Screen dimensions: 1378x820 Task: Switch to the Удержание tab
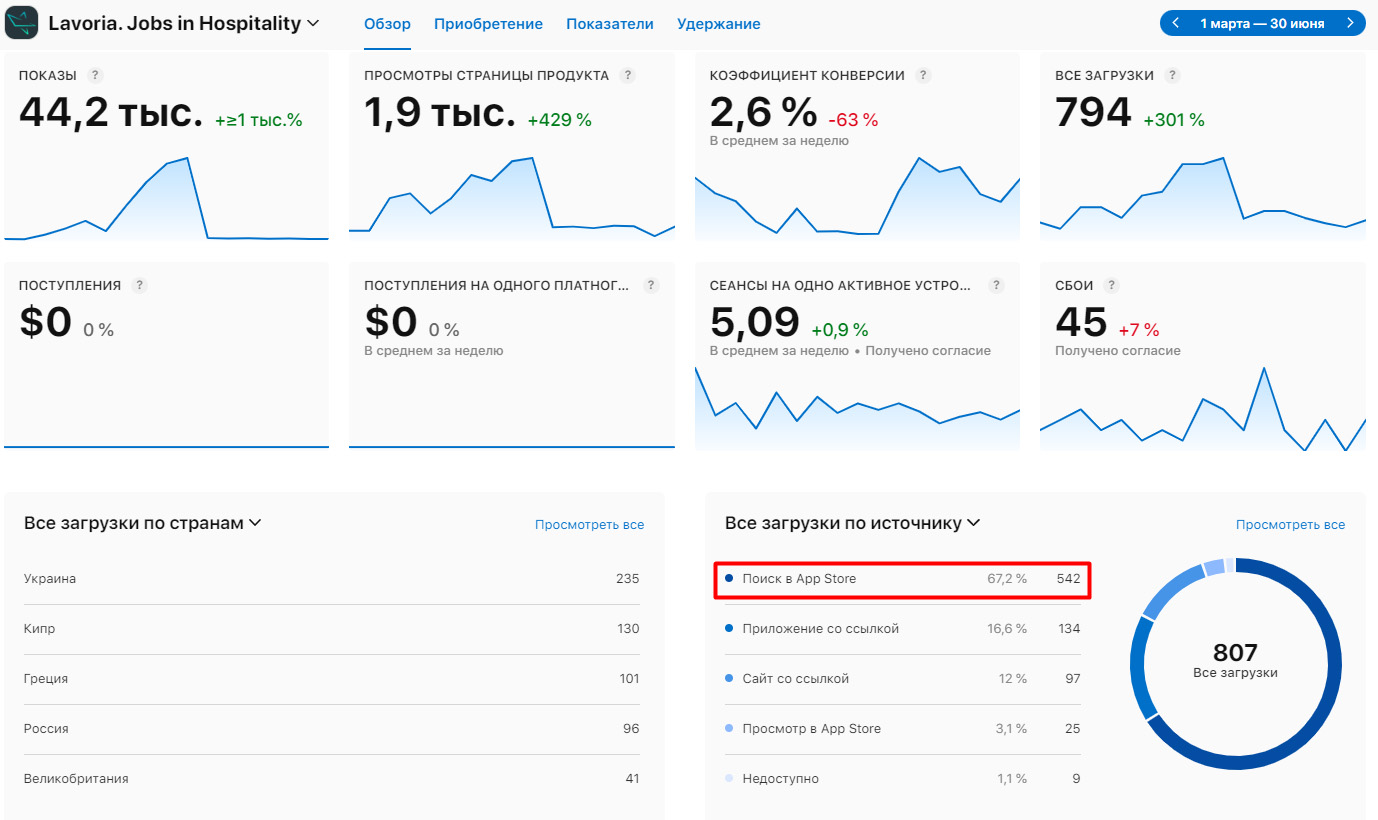(x=718, y=24)
